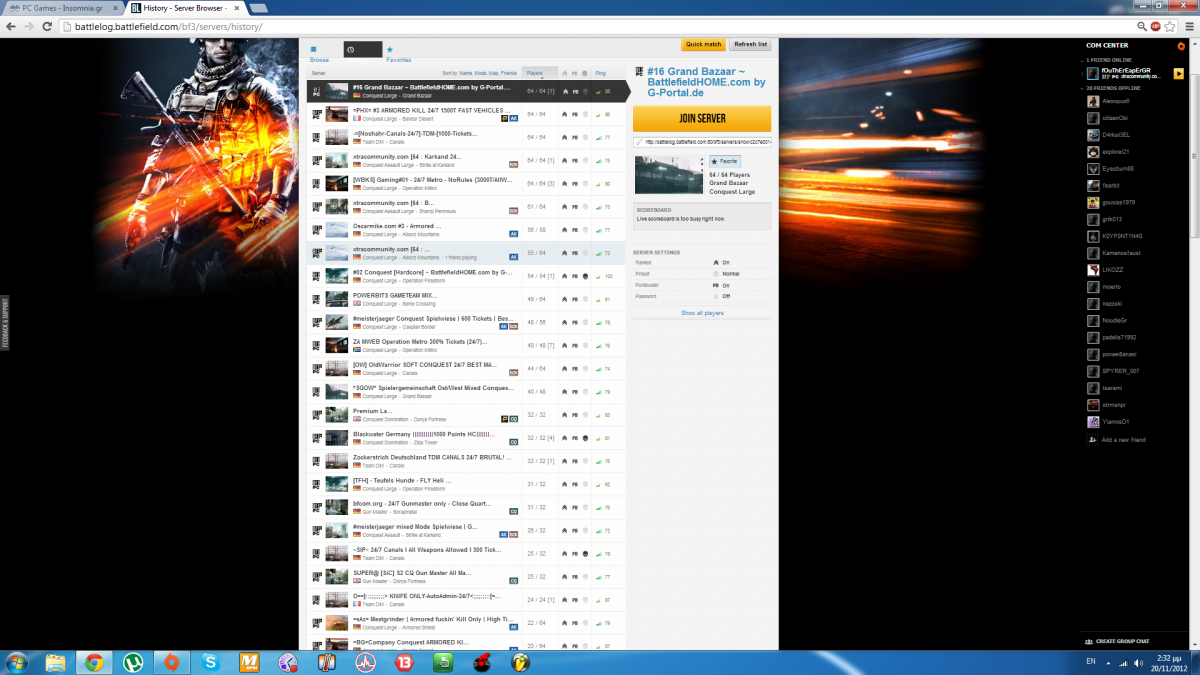Click the ~SIP~ 24/7 Canals server thumbnail

pyautogui.click(x=336, y=553)
